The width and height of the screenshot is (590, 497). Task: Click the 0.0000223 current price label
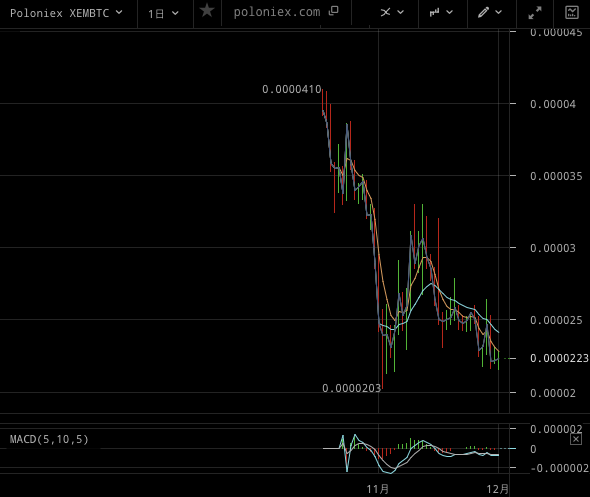click(x=559, y=358)
